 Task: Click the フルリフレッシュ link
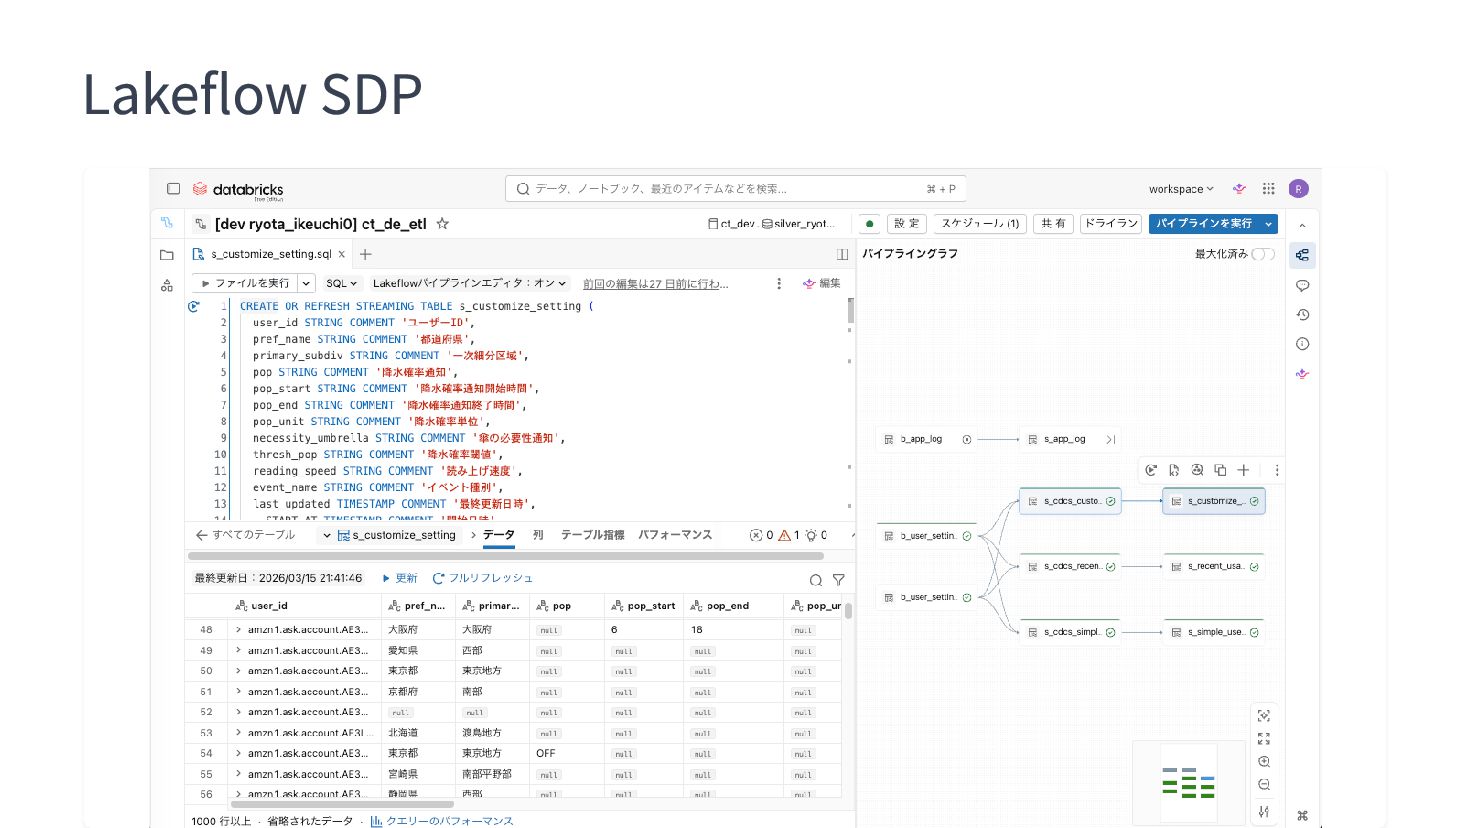coord(483,579)
